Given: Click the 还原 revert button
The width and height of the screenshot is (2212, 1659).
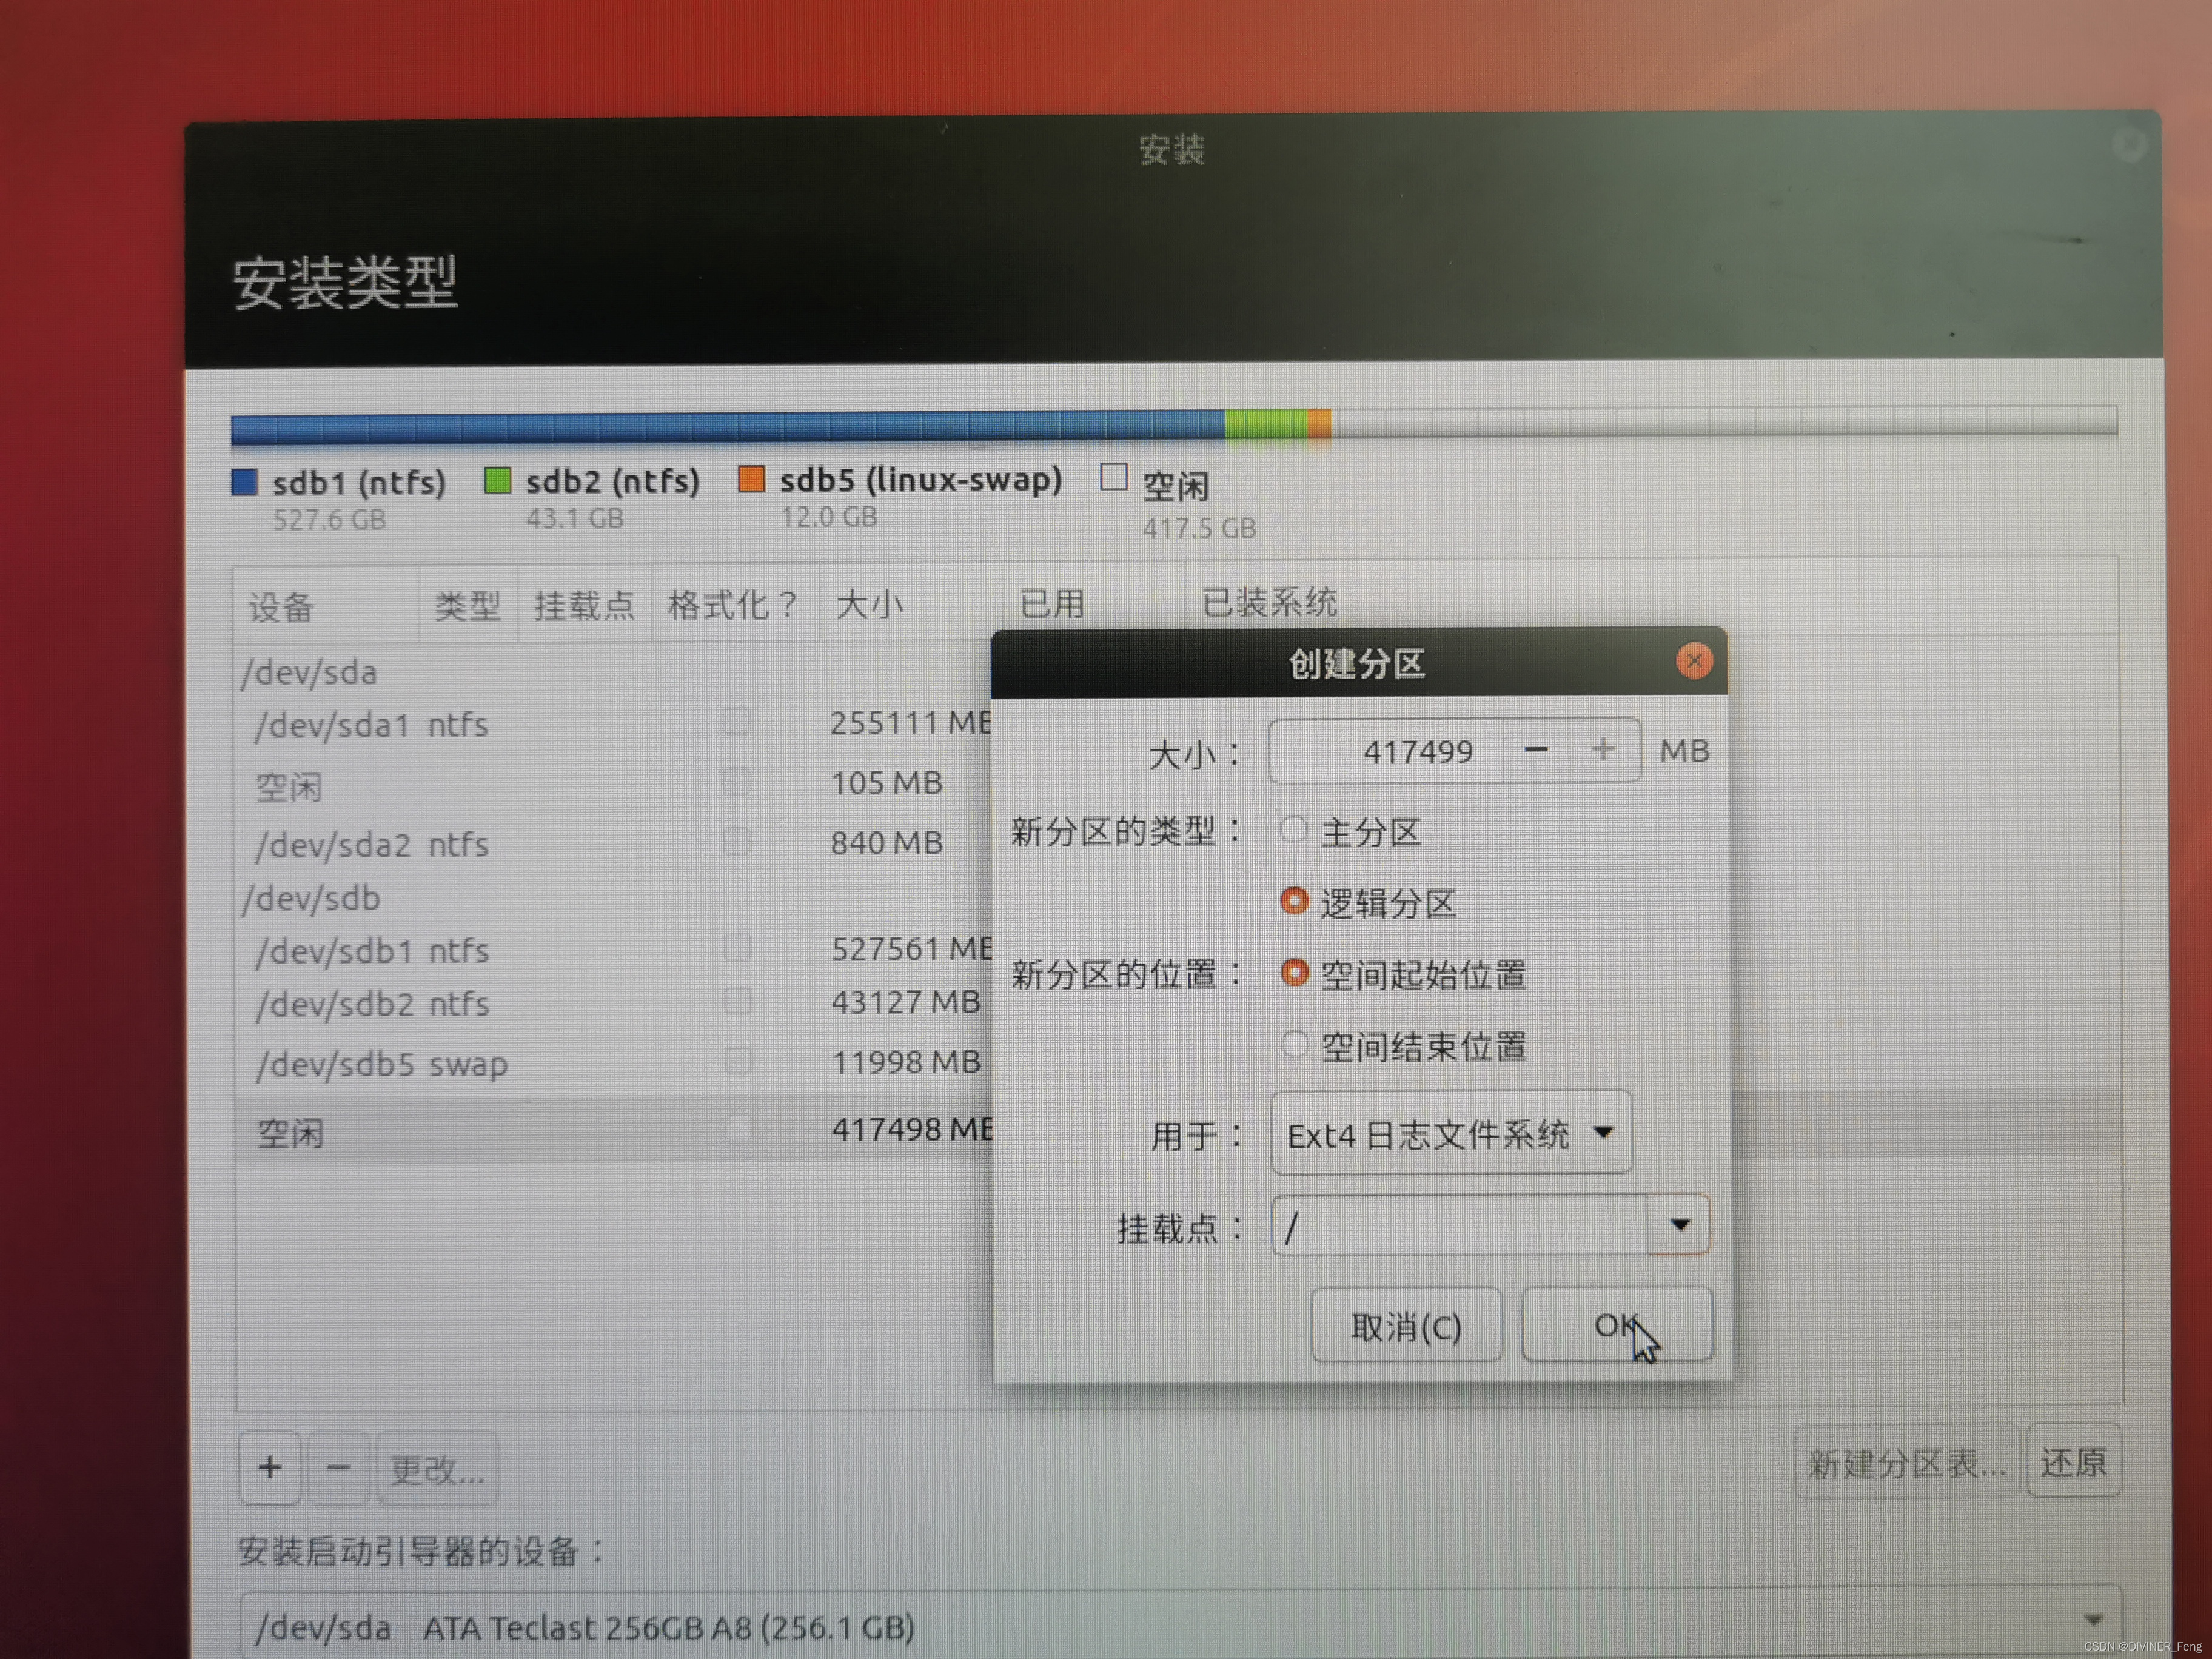Looking at the screenshot, I should (x=2073, y=1462).
